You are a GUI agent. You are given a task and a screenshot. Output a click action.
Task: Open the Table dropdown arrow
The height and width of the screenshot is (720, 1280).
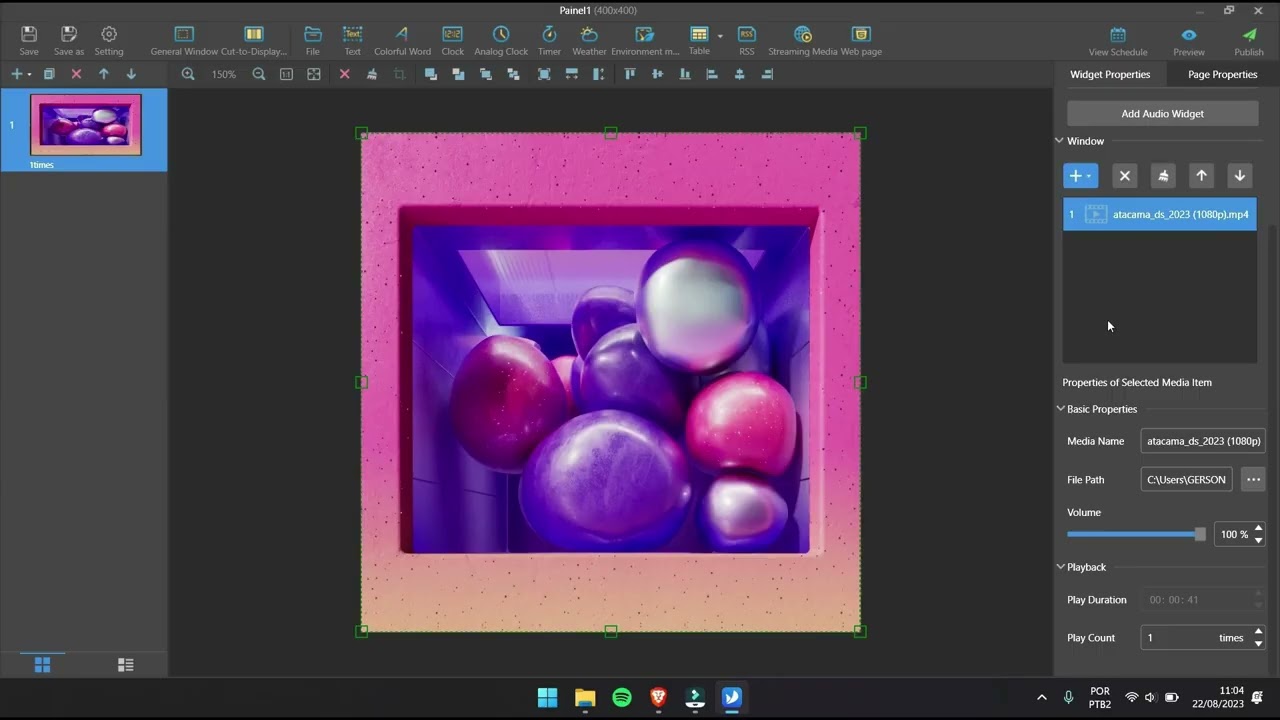[720, 36]
